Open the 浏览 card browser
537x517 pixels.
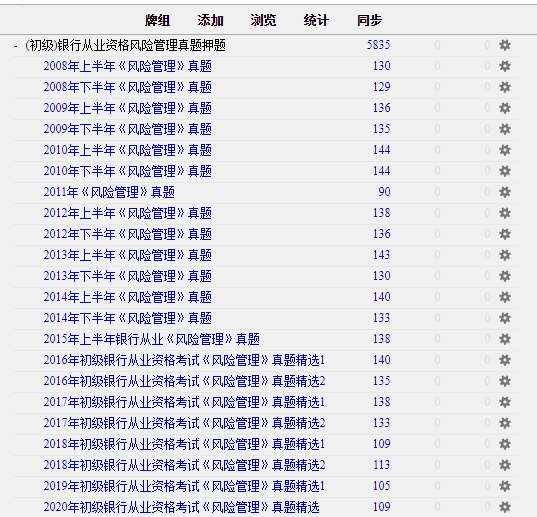coord(263,20)
